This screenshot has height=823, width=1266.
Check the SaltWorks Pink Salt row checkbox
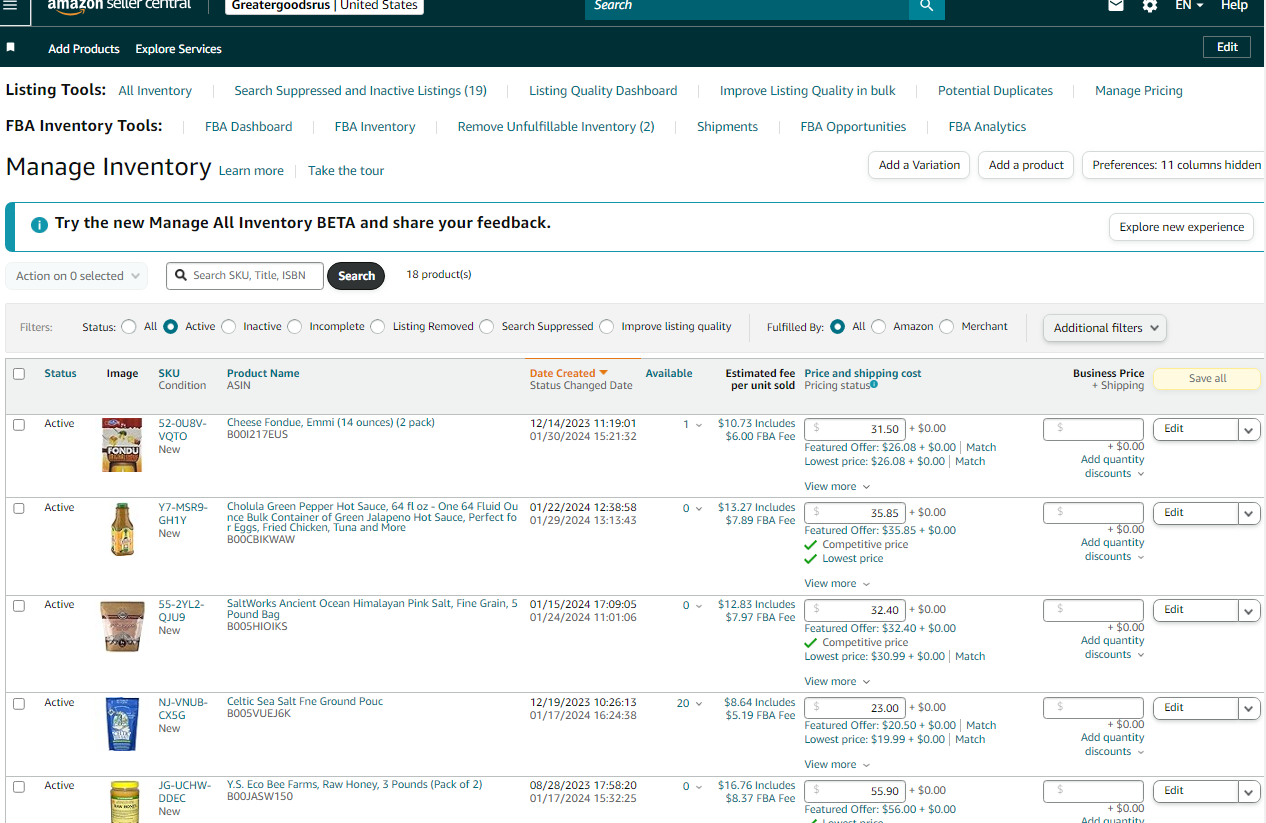[19, 606]
